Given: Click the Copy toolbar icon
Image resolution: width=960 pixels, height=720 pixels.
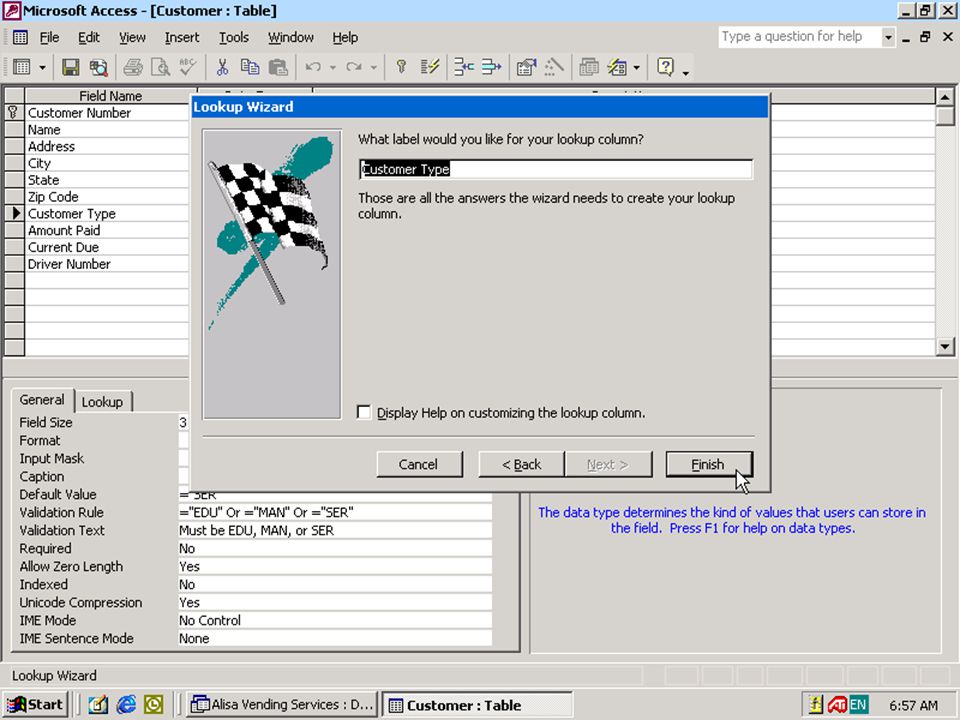Looking at the screenshot, I should click(x=250, y=67).
